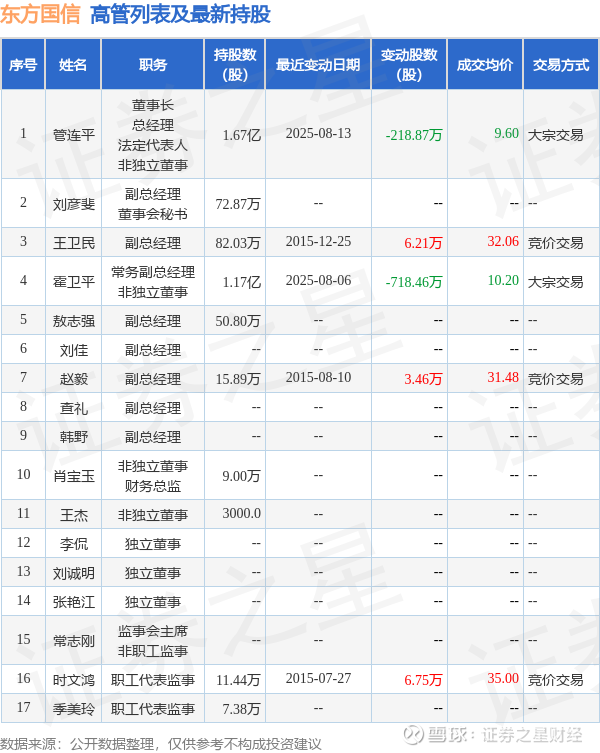Select the 交易方式 column header
This screenshot has height=753, width=600.
coord(561,64)
